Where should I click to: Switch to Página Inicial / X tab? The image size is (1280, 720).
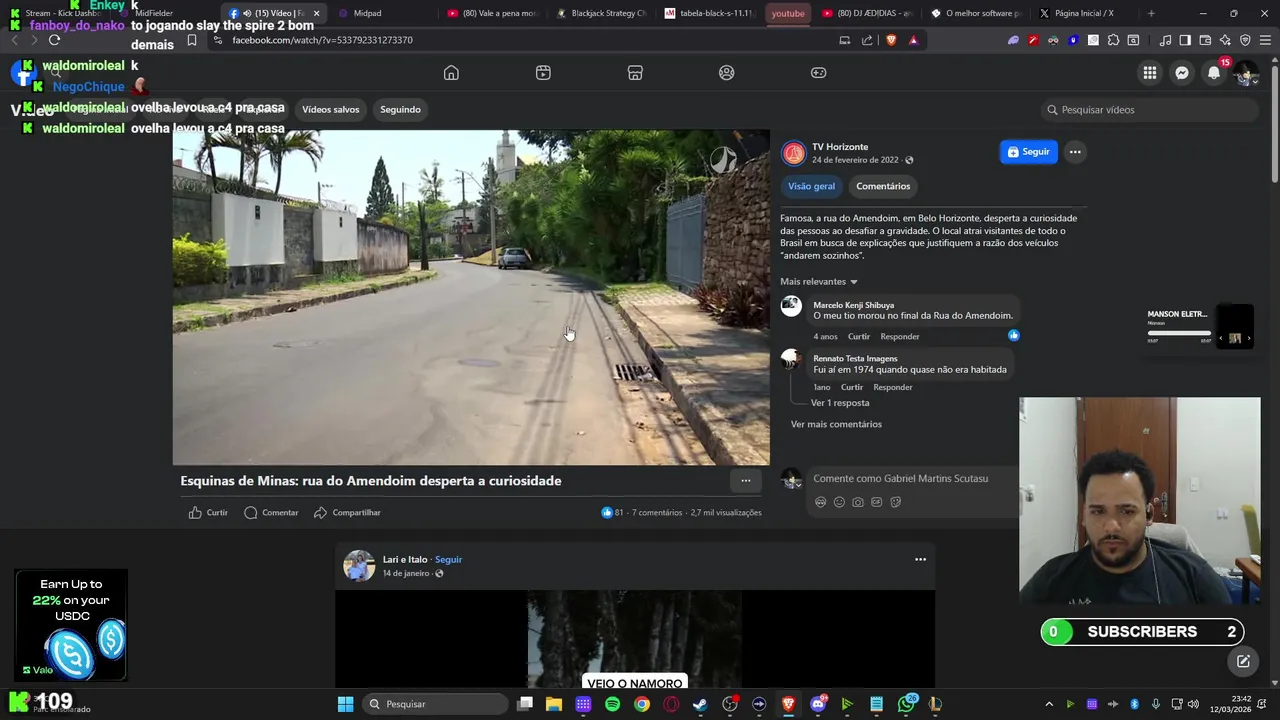coord(1083,13)
